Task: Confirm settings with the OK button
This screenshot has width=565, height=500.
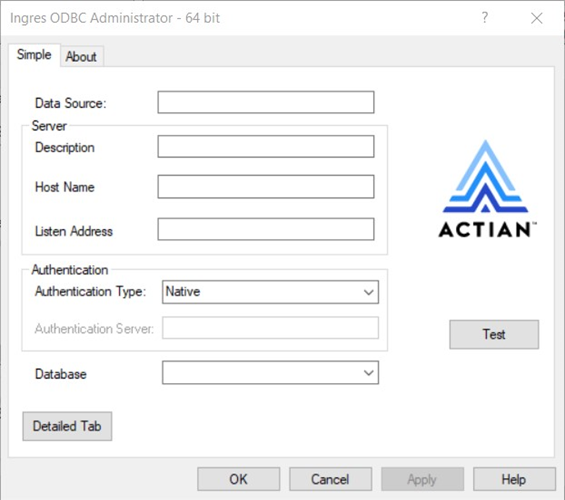Action: click(x=239, y=479)
